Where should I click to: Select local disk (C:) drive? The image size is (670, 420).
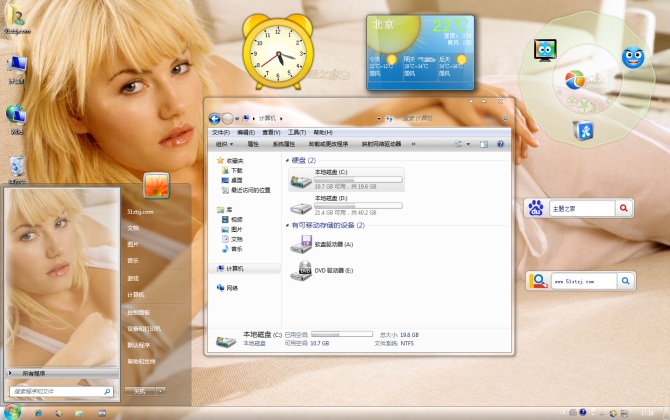pos(346,179)
